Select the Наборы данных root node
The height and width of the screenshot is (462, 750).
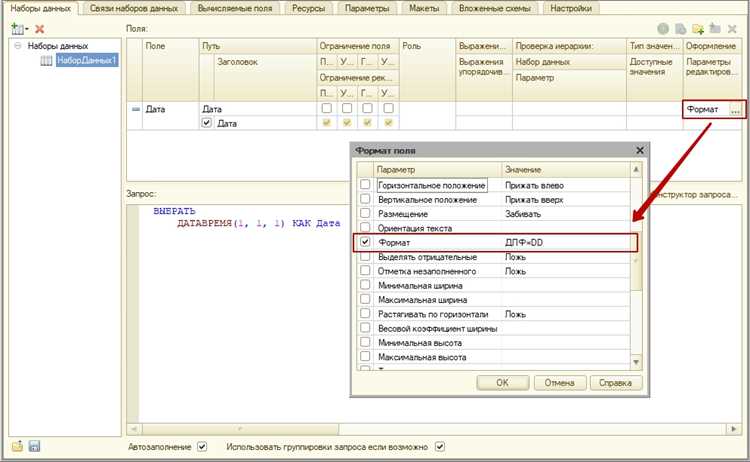point(58,46)
